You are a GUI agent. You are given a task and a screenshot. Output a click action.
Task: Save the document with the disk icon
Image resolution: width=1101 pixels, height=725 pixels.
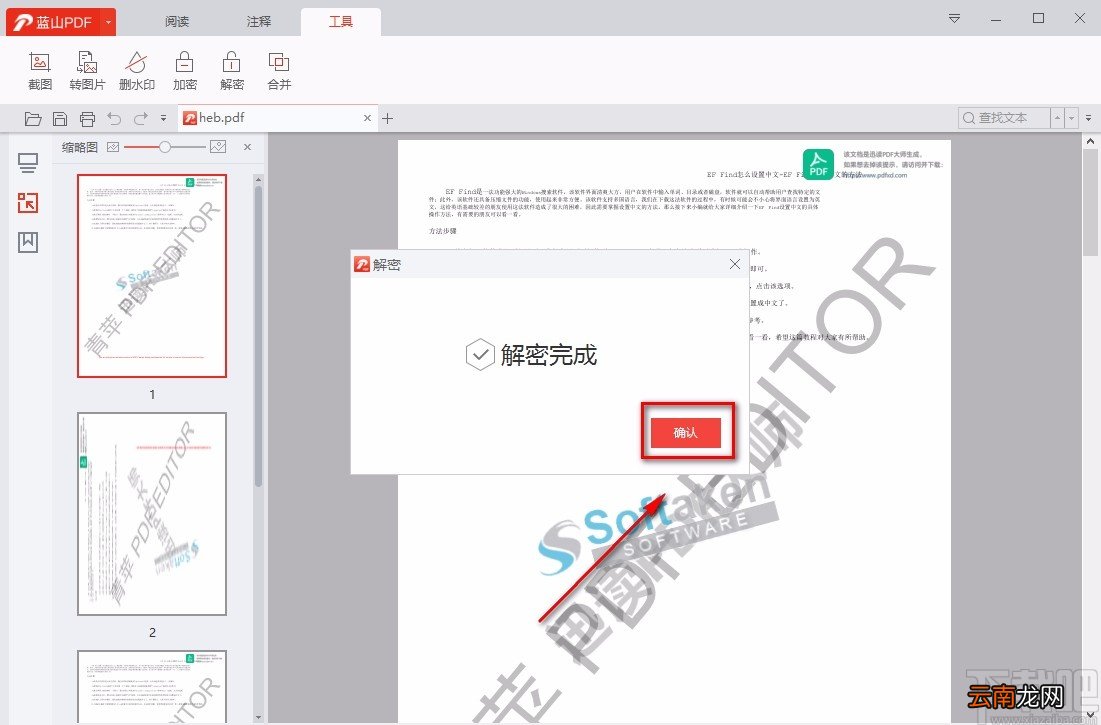click(60, 119)
